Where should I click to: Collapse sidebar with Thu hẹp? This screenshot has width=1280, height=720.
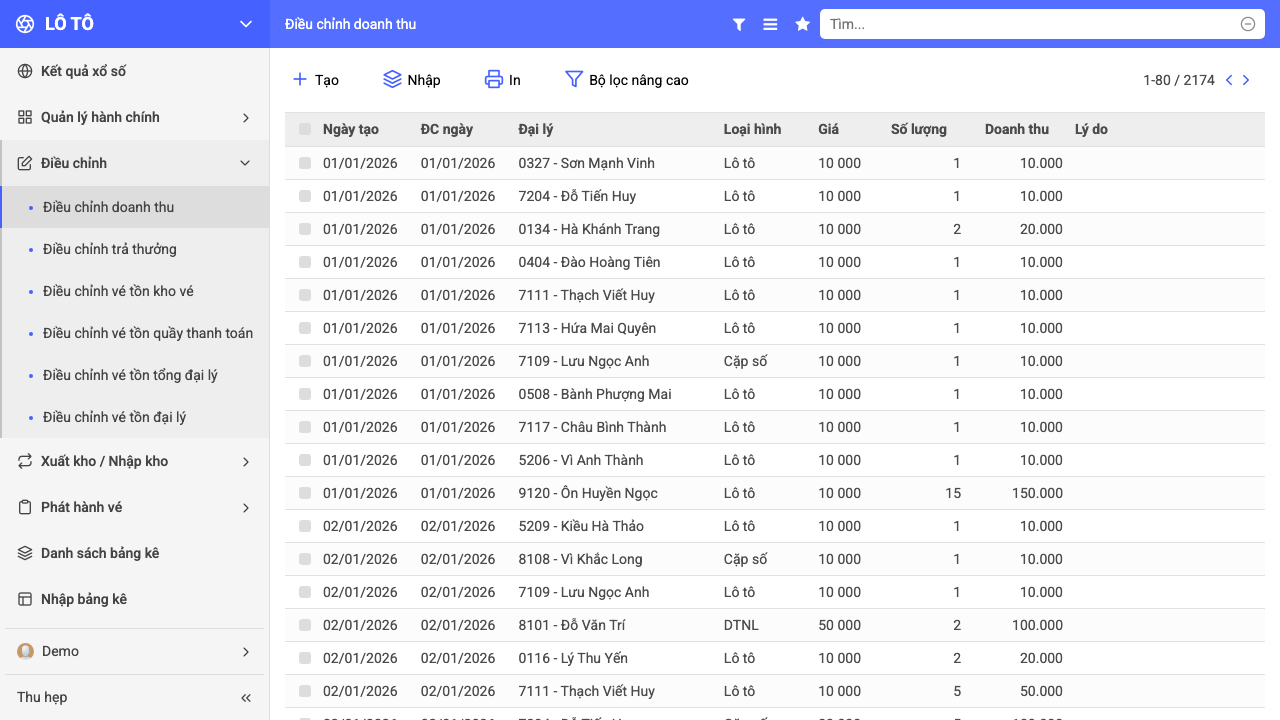point(135,697)
